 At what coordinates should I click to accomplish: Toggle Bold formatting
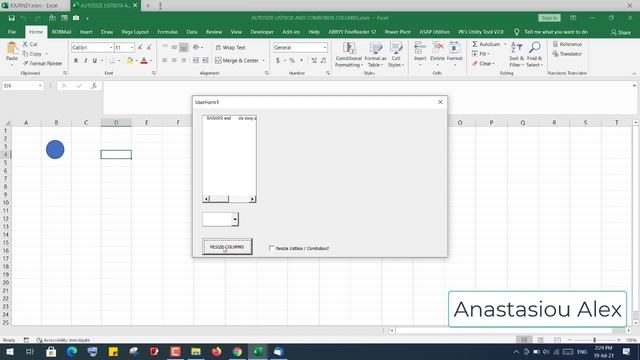click(76, 60)
